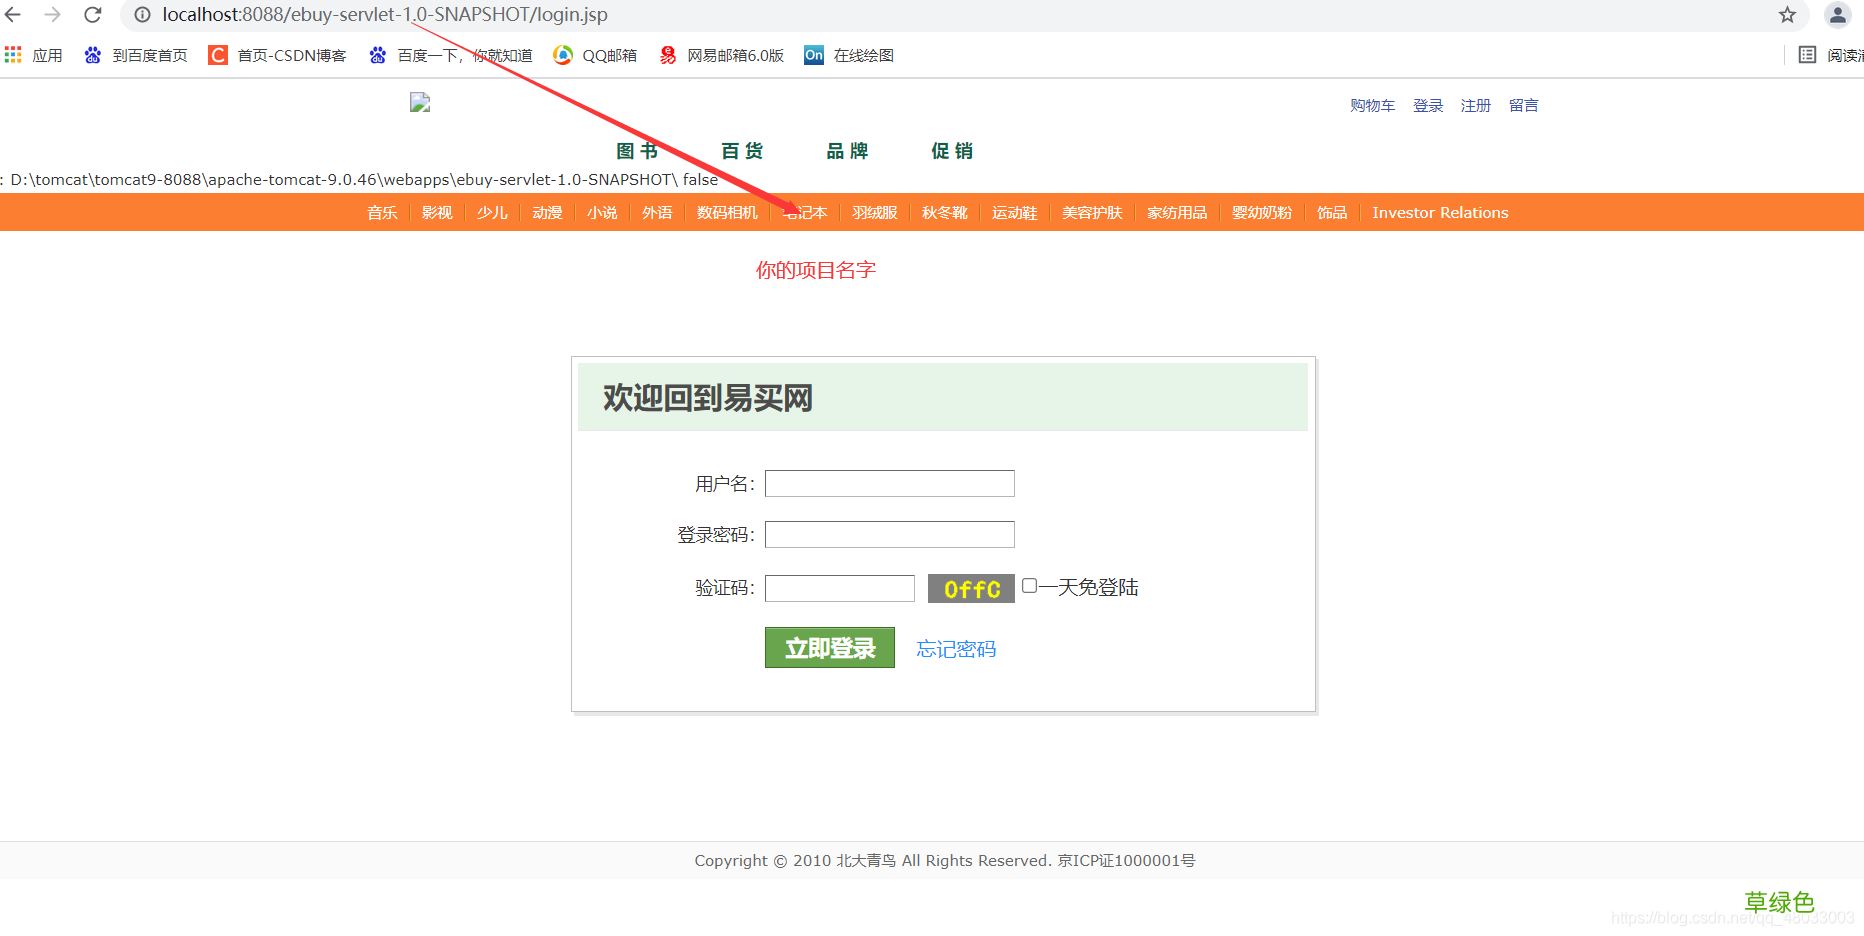Open the browser profile avatar icon

coord(1838,15)
